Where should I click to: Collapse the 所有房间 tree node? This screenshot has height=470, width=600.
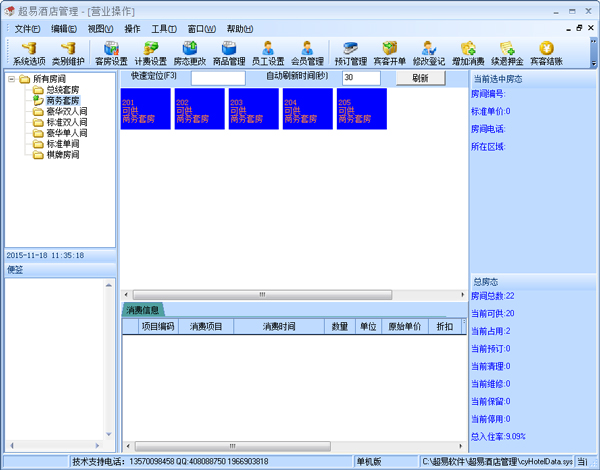[11, 79]
